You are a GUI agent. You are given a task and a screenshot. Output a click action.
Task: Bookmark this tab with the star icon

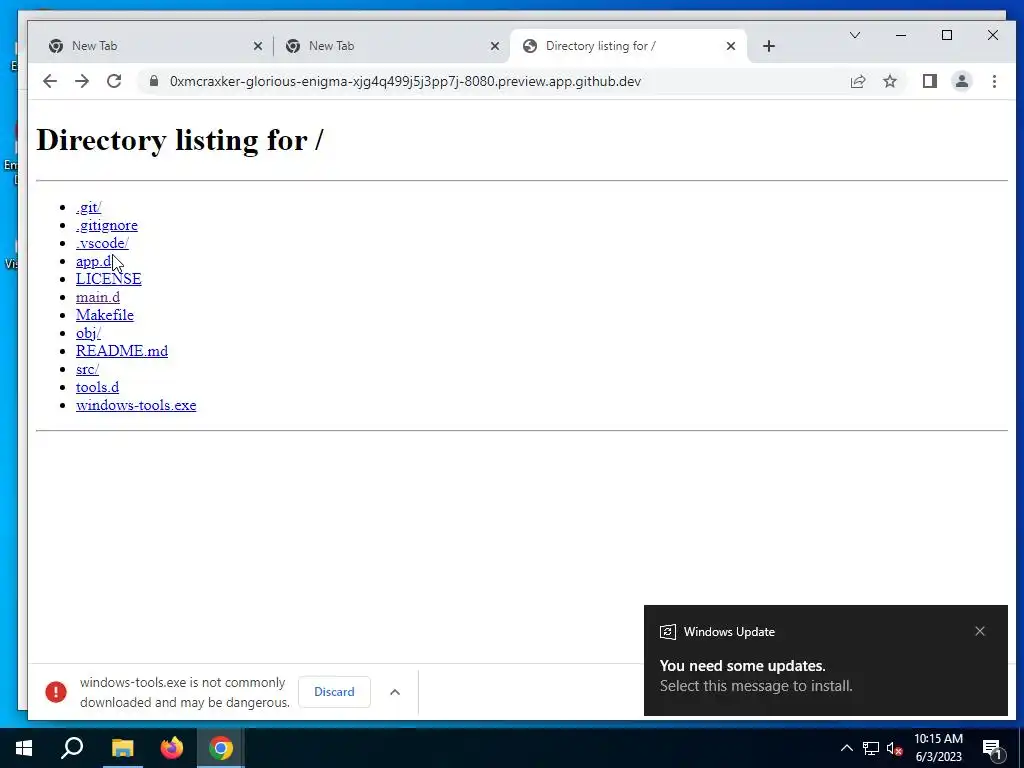[889, 81]
